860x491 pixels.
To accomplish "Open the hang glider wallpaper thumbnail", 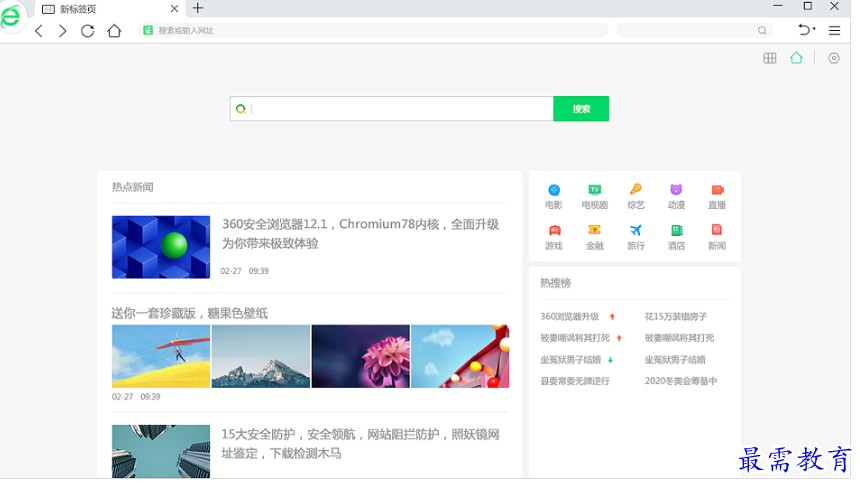I will pyautogui.click(x=161, y=356).
